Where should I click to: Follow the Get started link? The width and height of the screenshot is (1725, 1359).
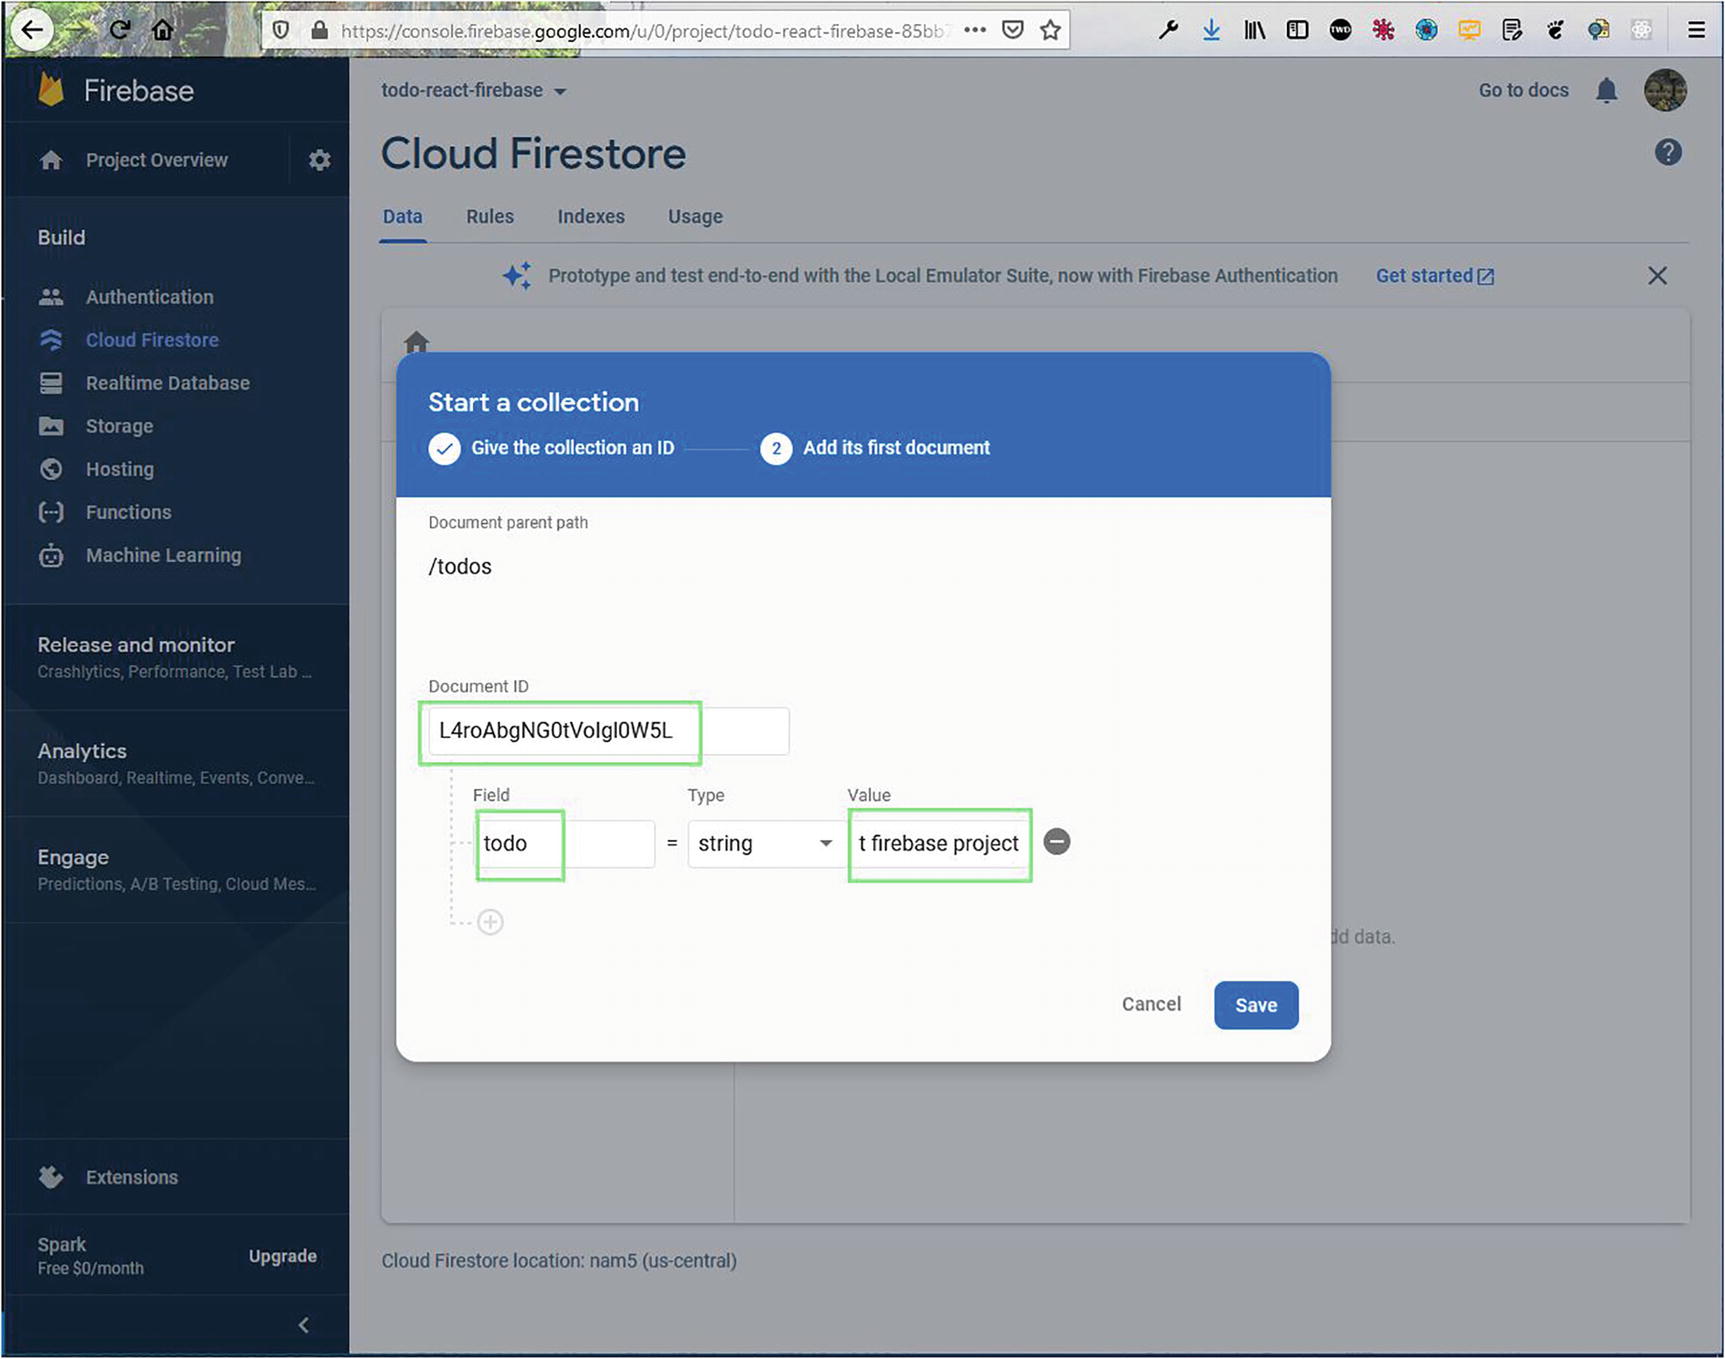(1434, 276)
